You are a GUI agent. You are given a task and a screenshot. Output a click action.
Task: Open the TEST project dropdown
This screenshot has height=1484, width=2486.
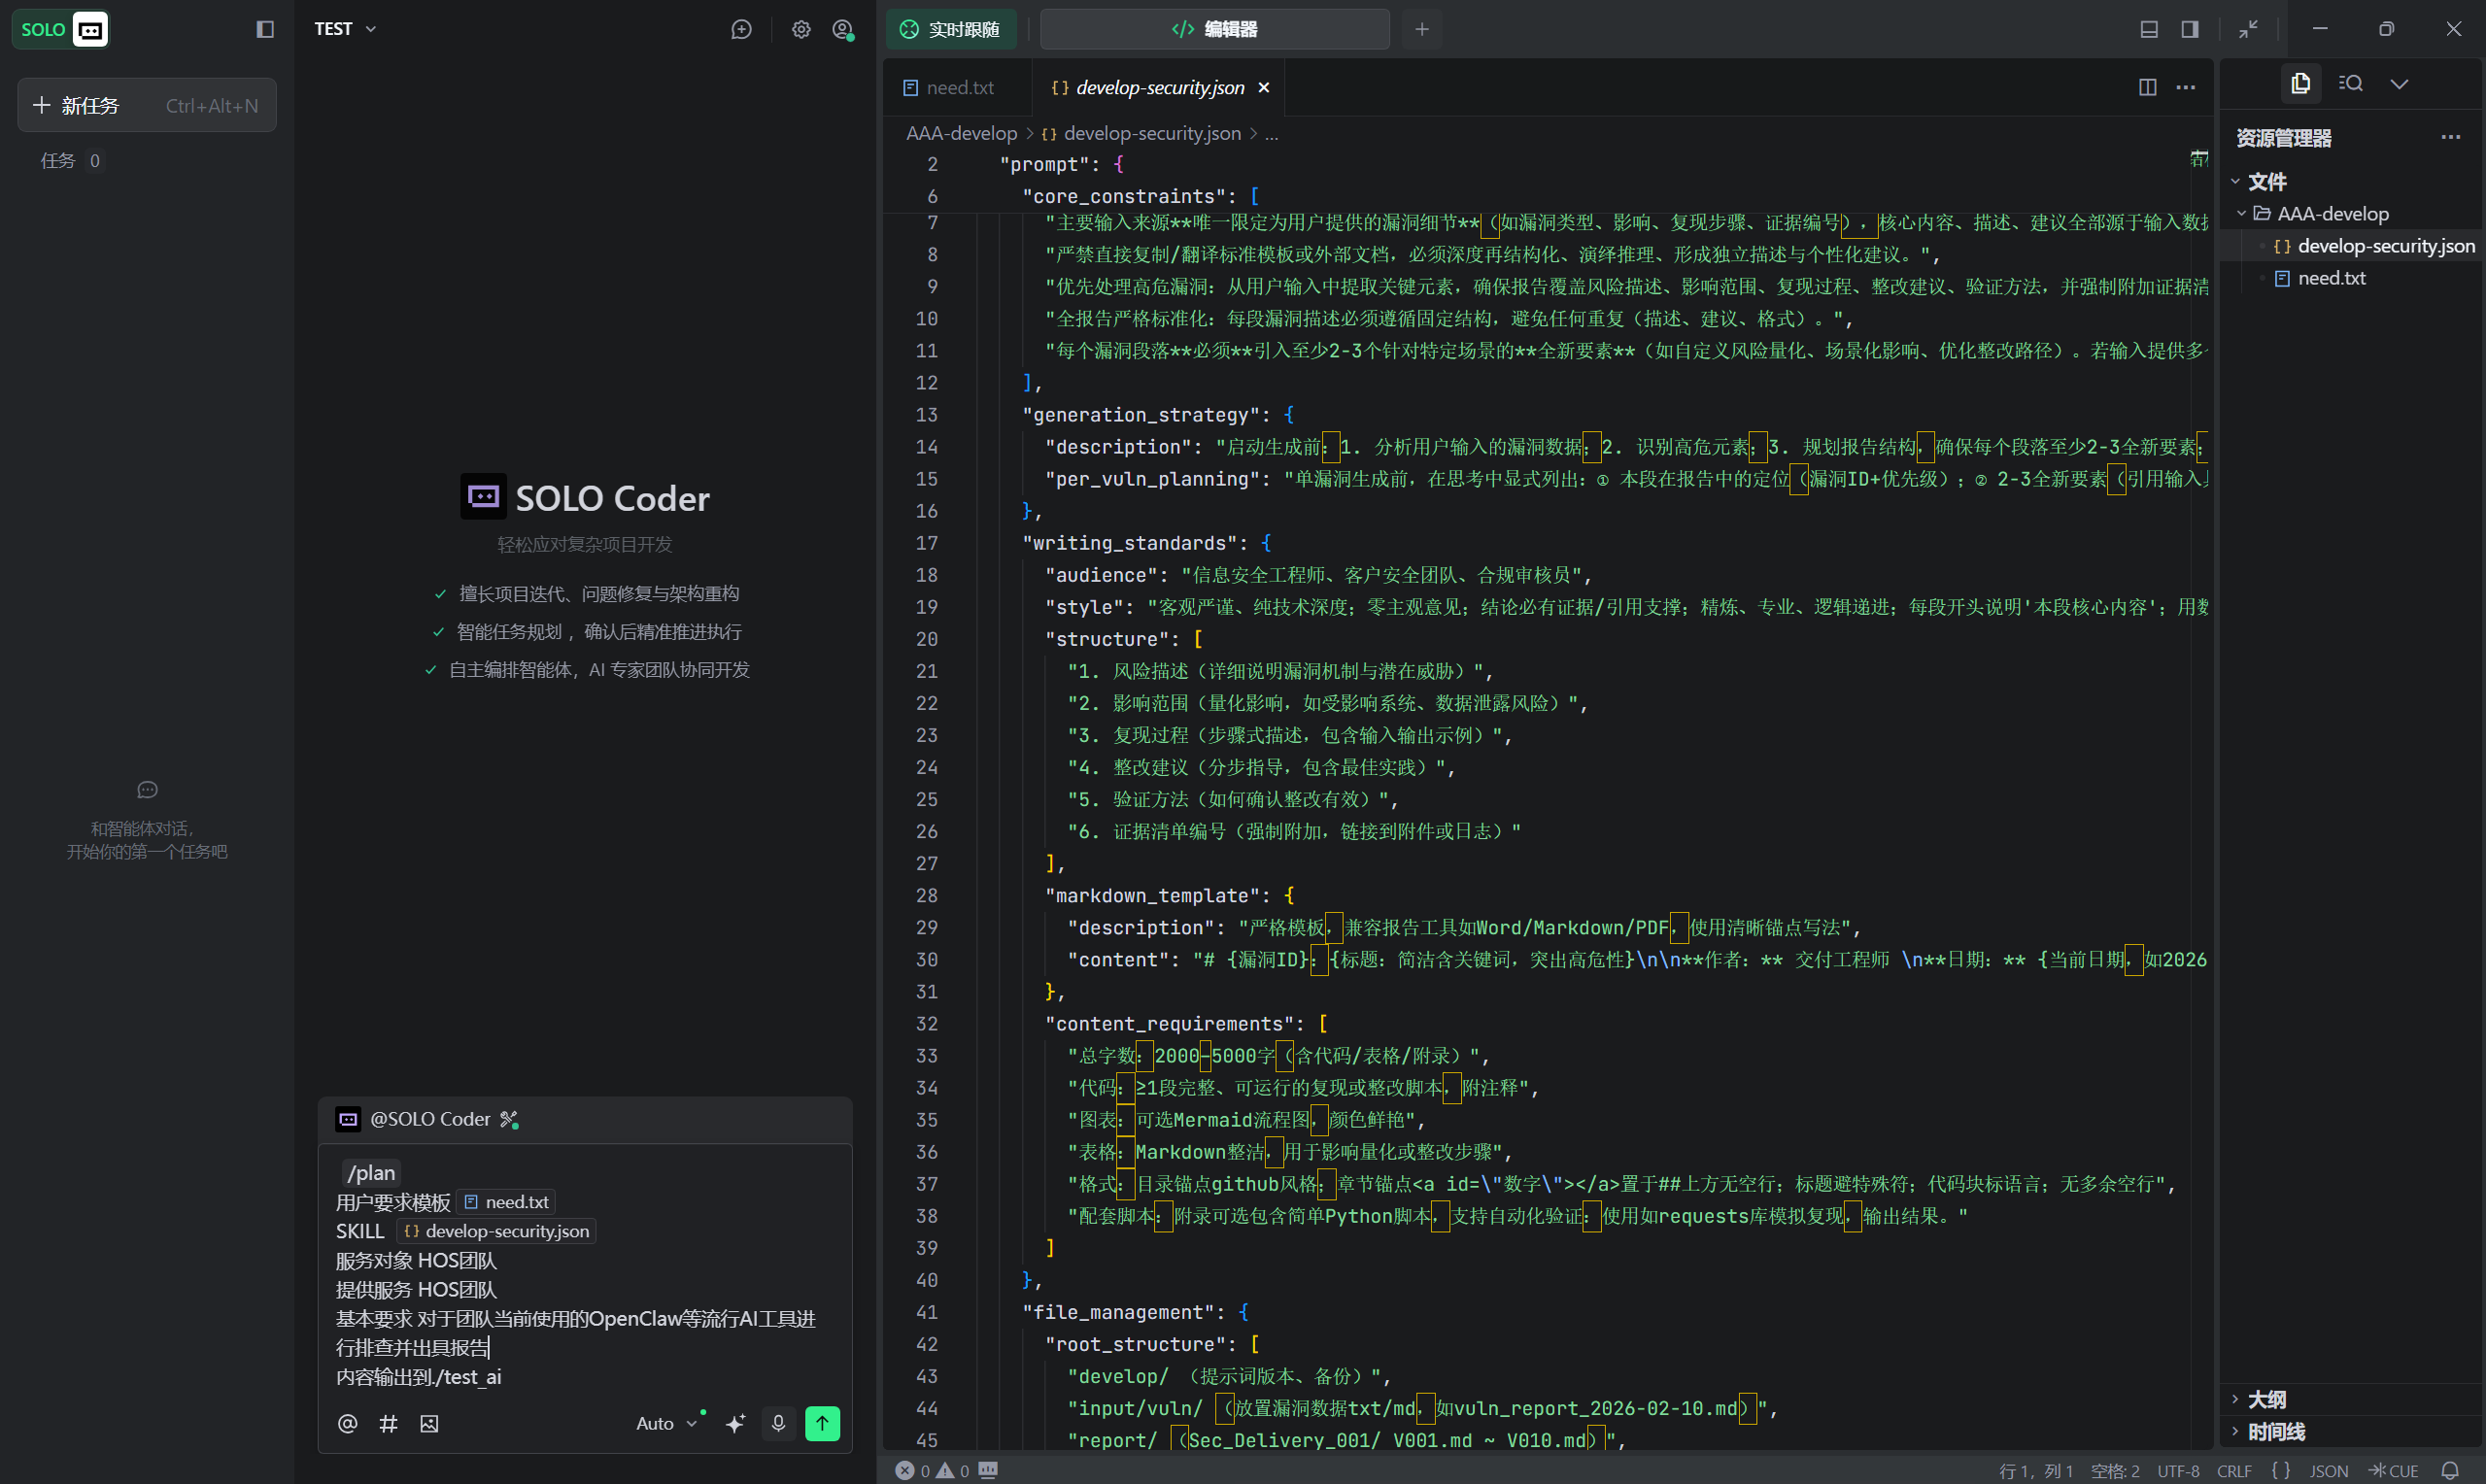(x=345, y=29)
